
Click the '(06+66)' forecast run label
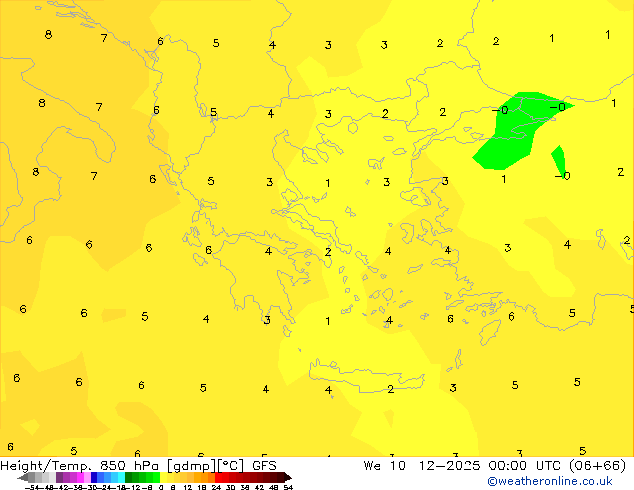[597, 466]
